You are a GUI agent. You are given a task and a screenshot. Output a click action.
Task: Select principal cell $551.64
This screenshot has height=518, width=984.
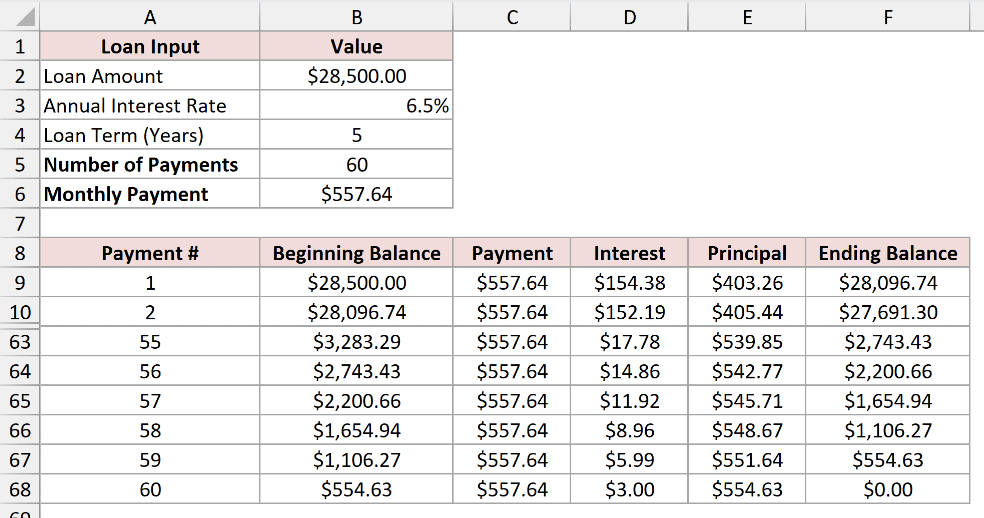(x=747, y=460)
